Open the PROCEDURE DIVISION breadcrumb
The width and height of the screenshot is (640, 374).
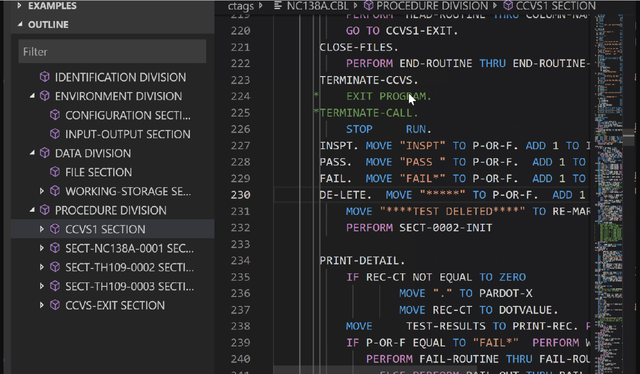click(432, 6)
